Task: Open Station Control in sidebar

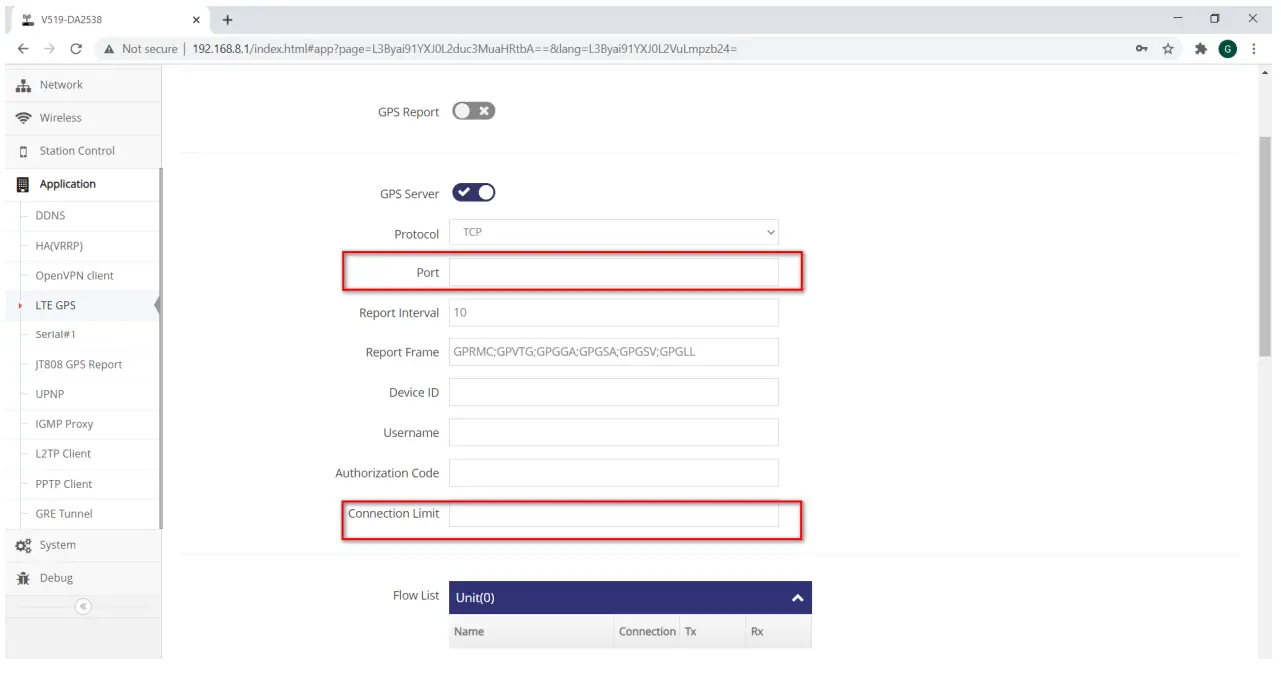Action: coord(77,151)
